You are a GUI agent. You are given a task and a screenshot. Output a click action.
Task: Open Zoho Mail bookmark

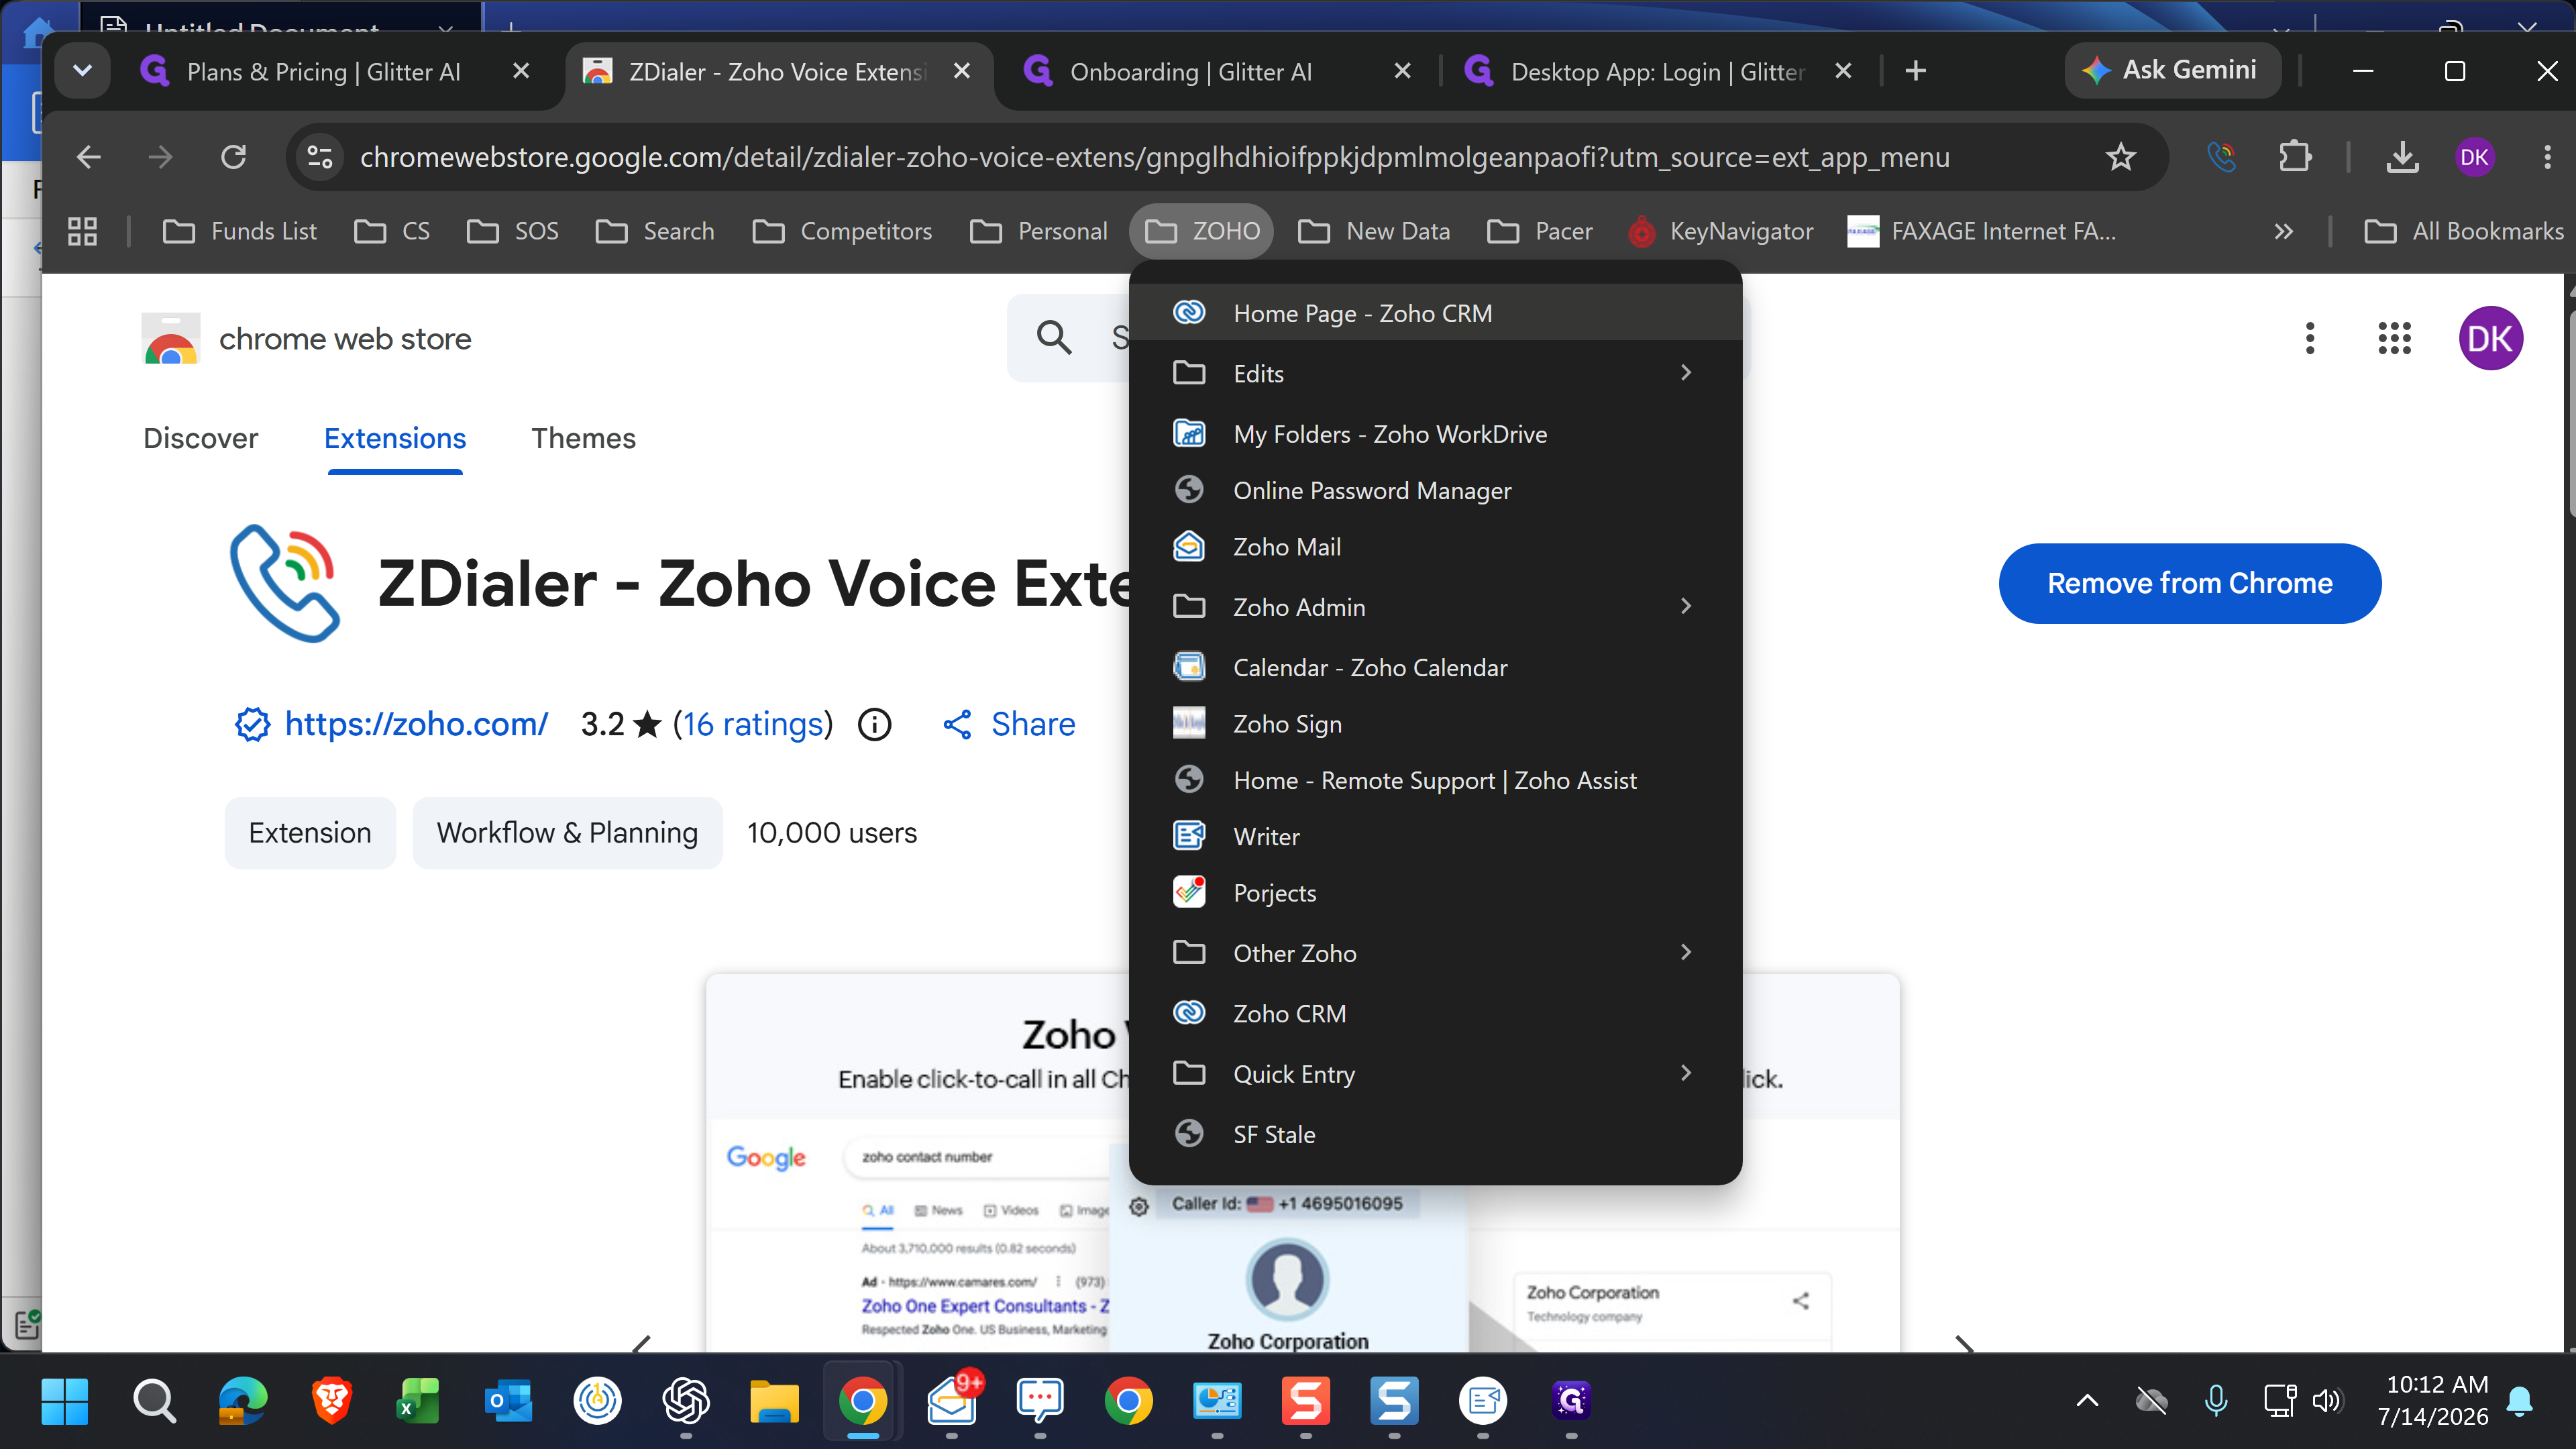pyautogui.click(x=1435, y=547)
